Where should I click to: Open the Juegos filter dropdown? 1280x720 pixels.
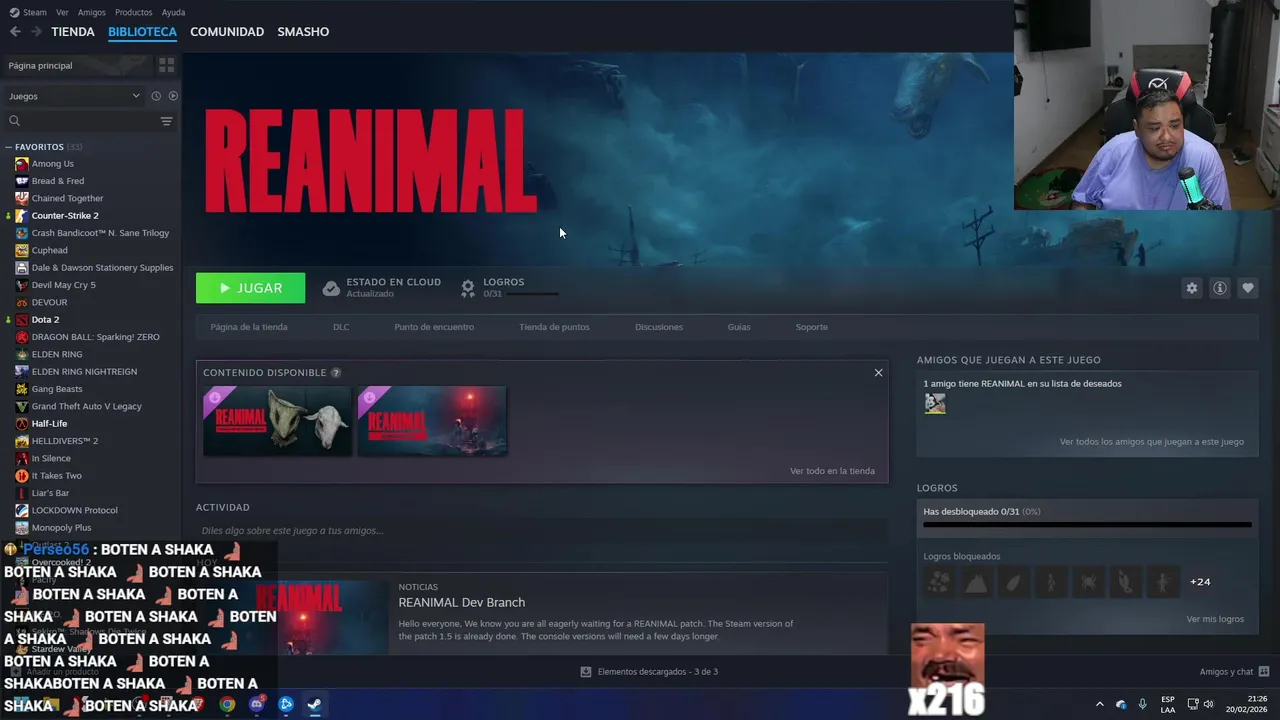tap(74, 96)
